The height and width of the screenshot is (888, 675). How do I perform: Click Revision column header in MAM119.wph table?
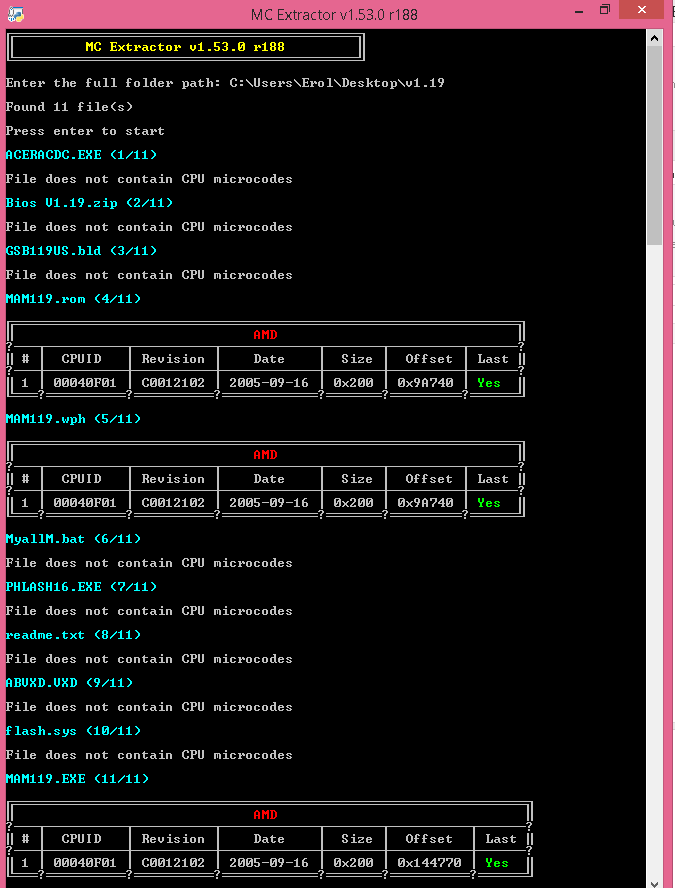(173, 479)
